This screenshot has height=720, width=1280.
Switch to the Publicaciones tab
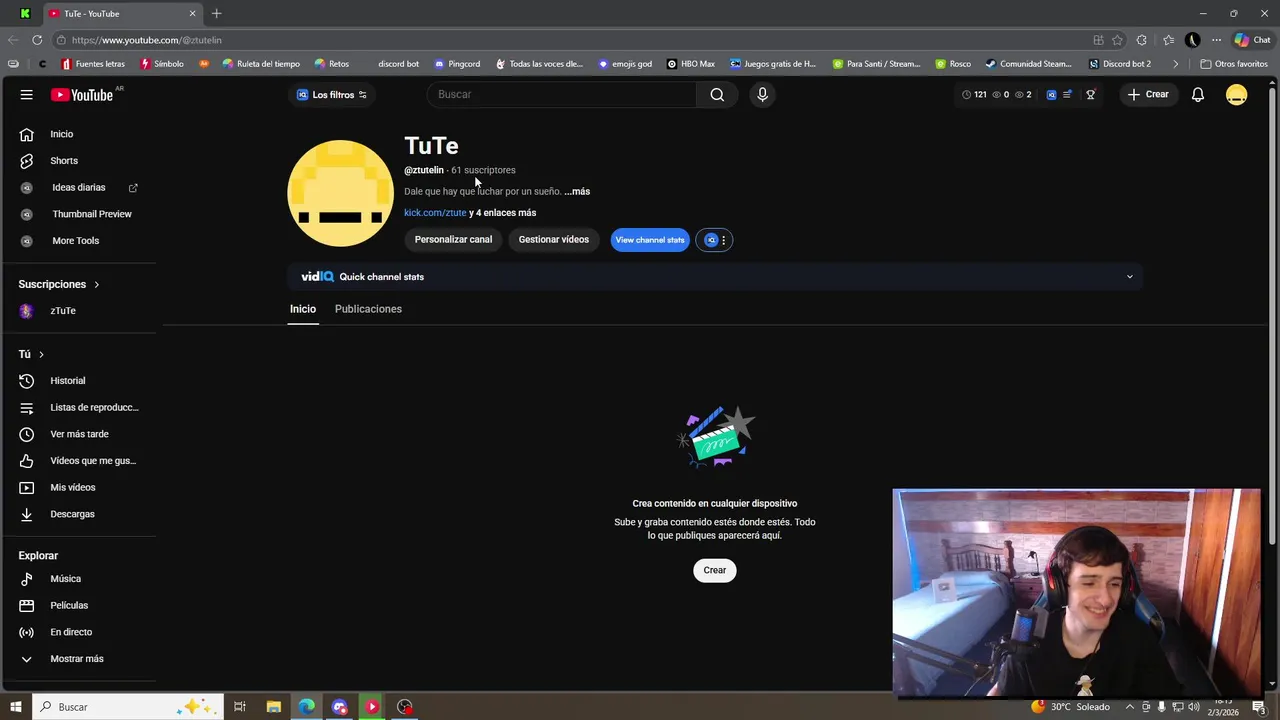click(368, 309)
